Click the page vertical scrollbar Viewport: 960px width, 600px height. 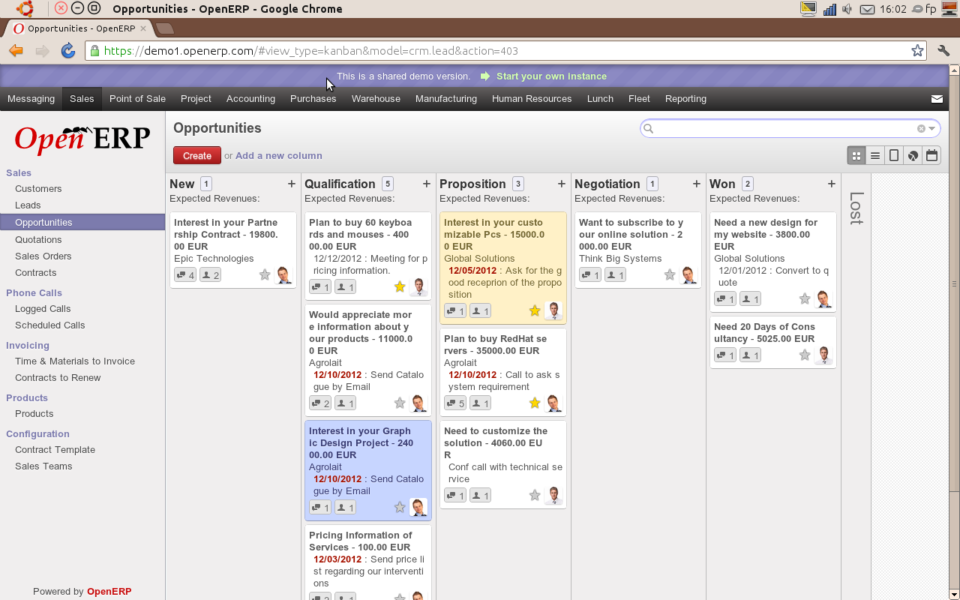tap(954, 282)
